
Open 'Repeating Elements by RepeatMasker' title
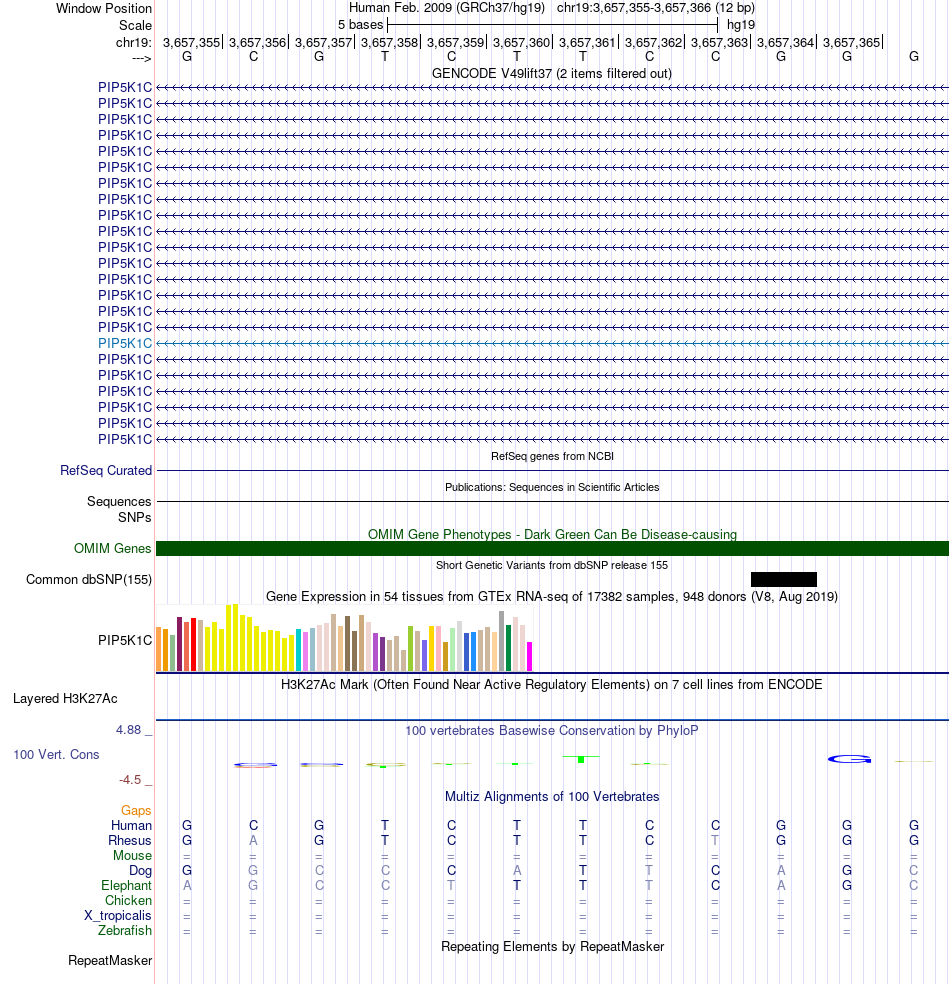coord(552,947)
